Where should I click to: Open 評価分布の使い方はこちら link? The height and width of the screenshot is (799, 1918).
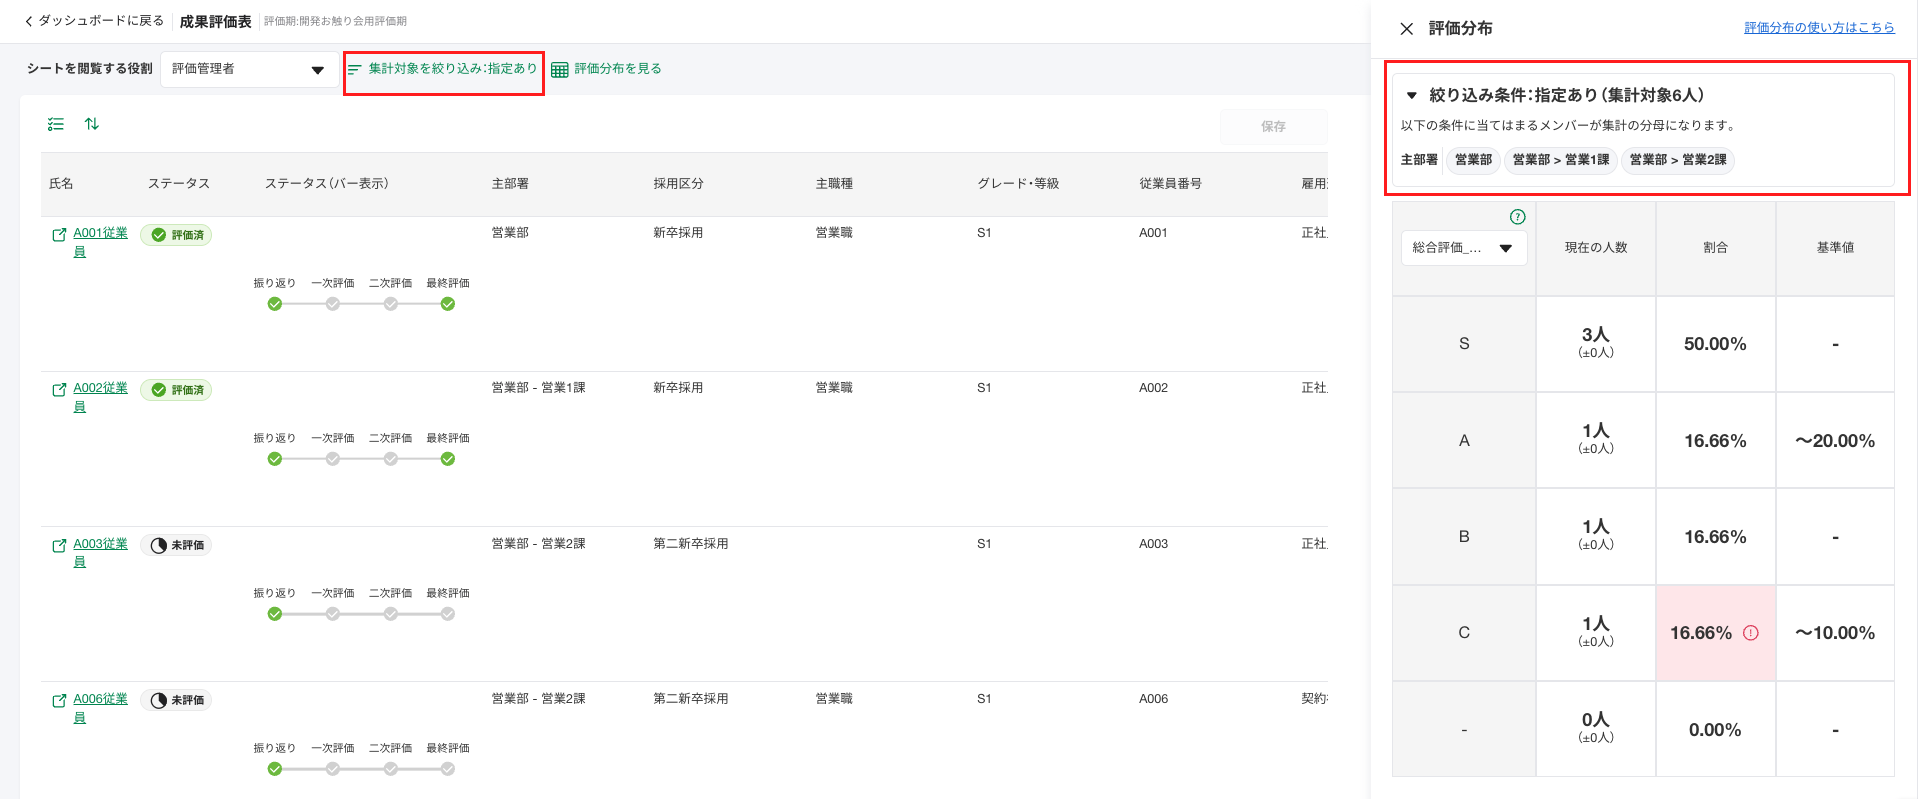tap(1818, 28)
